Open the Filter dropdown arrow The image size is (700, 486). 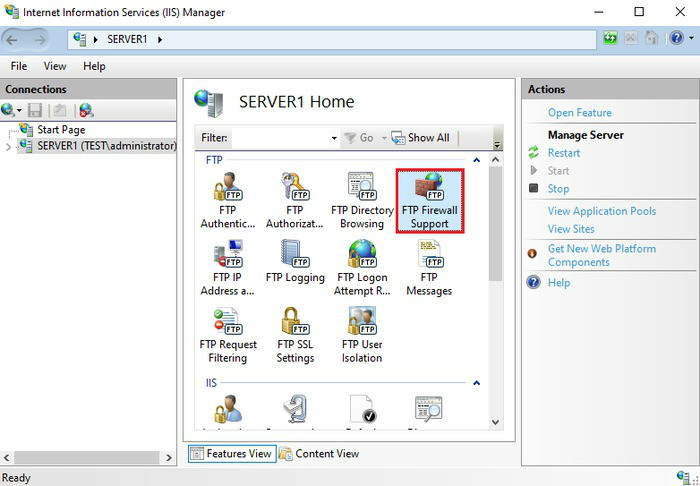click(334, 138)
